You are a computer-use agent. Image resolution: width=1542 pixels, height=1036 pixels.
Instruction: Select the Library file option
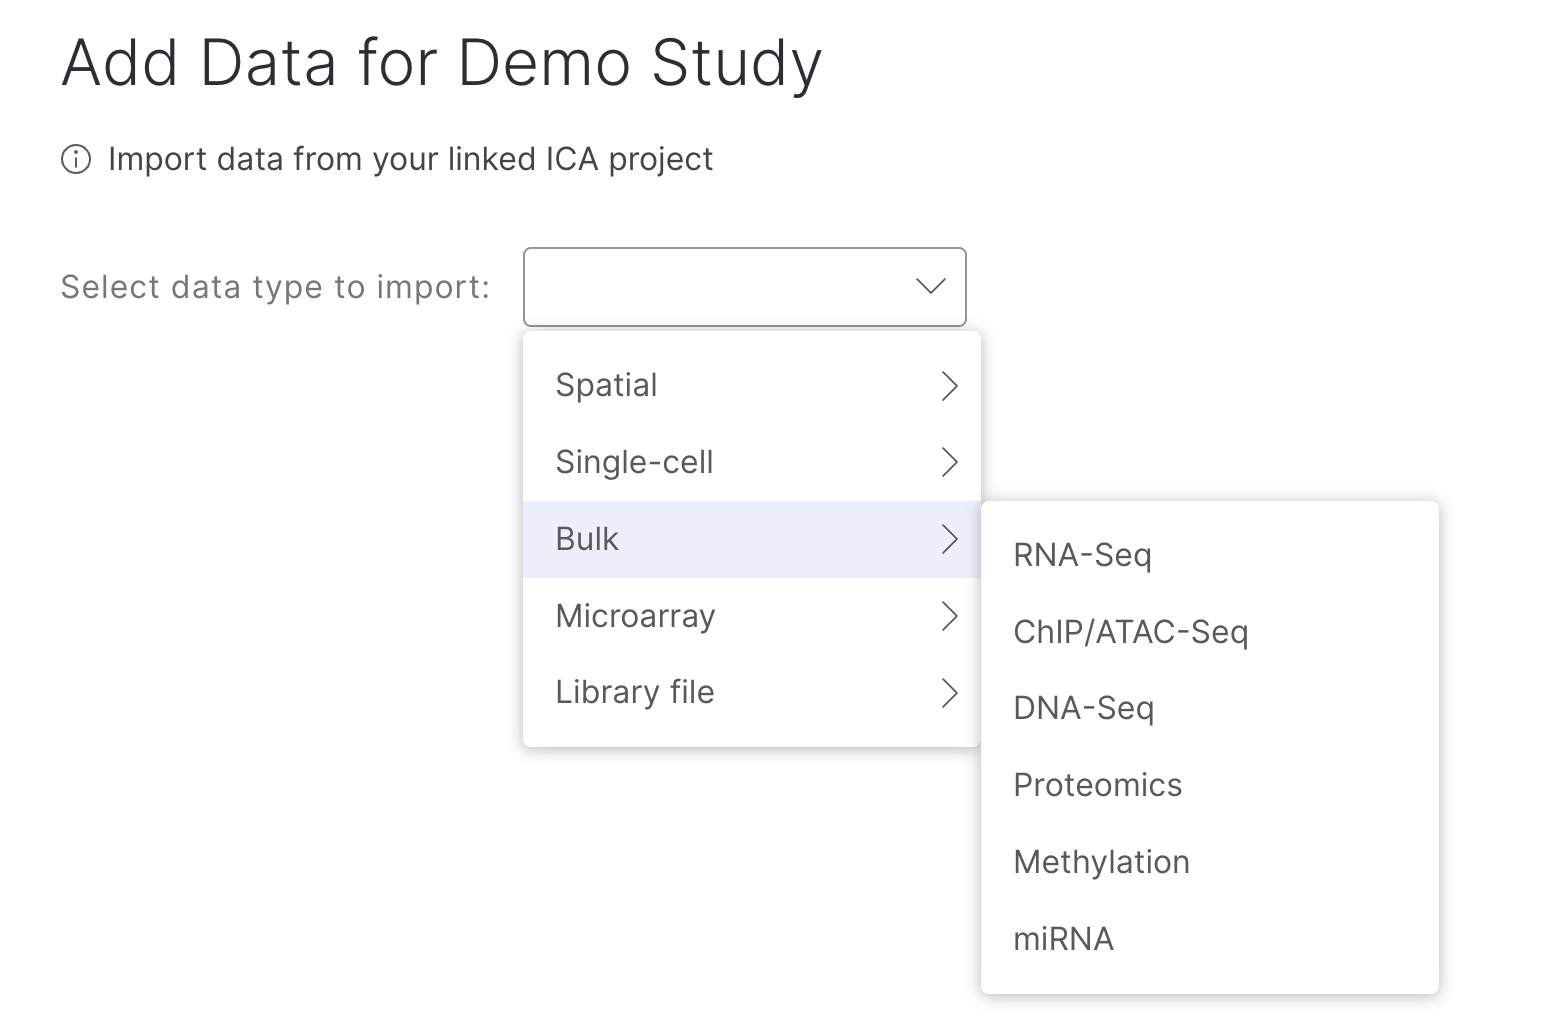[634, 693]
